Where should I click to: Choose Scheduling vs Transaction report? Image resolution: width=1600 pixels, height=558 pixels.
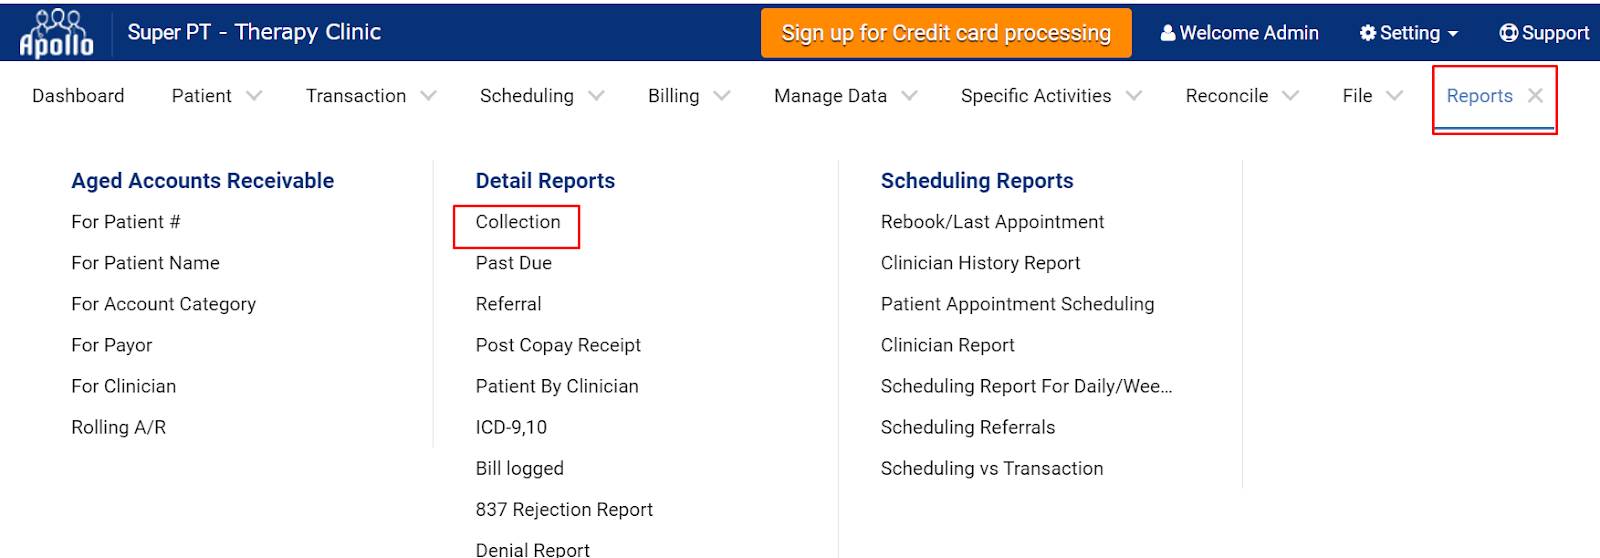click(992, 468)
